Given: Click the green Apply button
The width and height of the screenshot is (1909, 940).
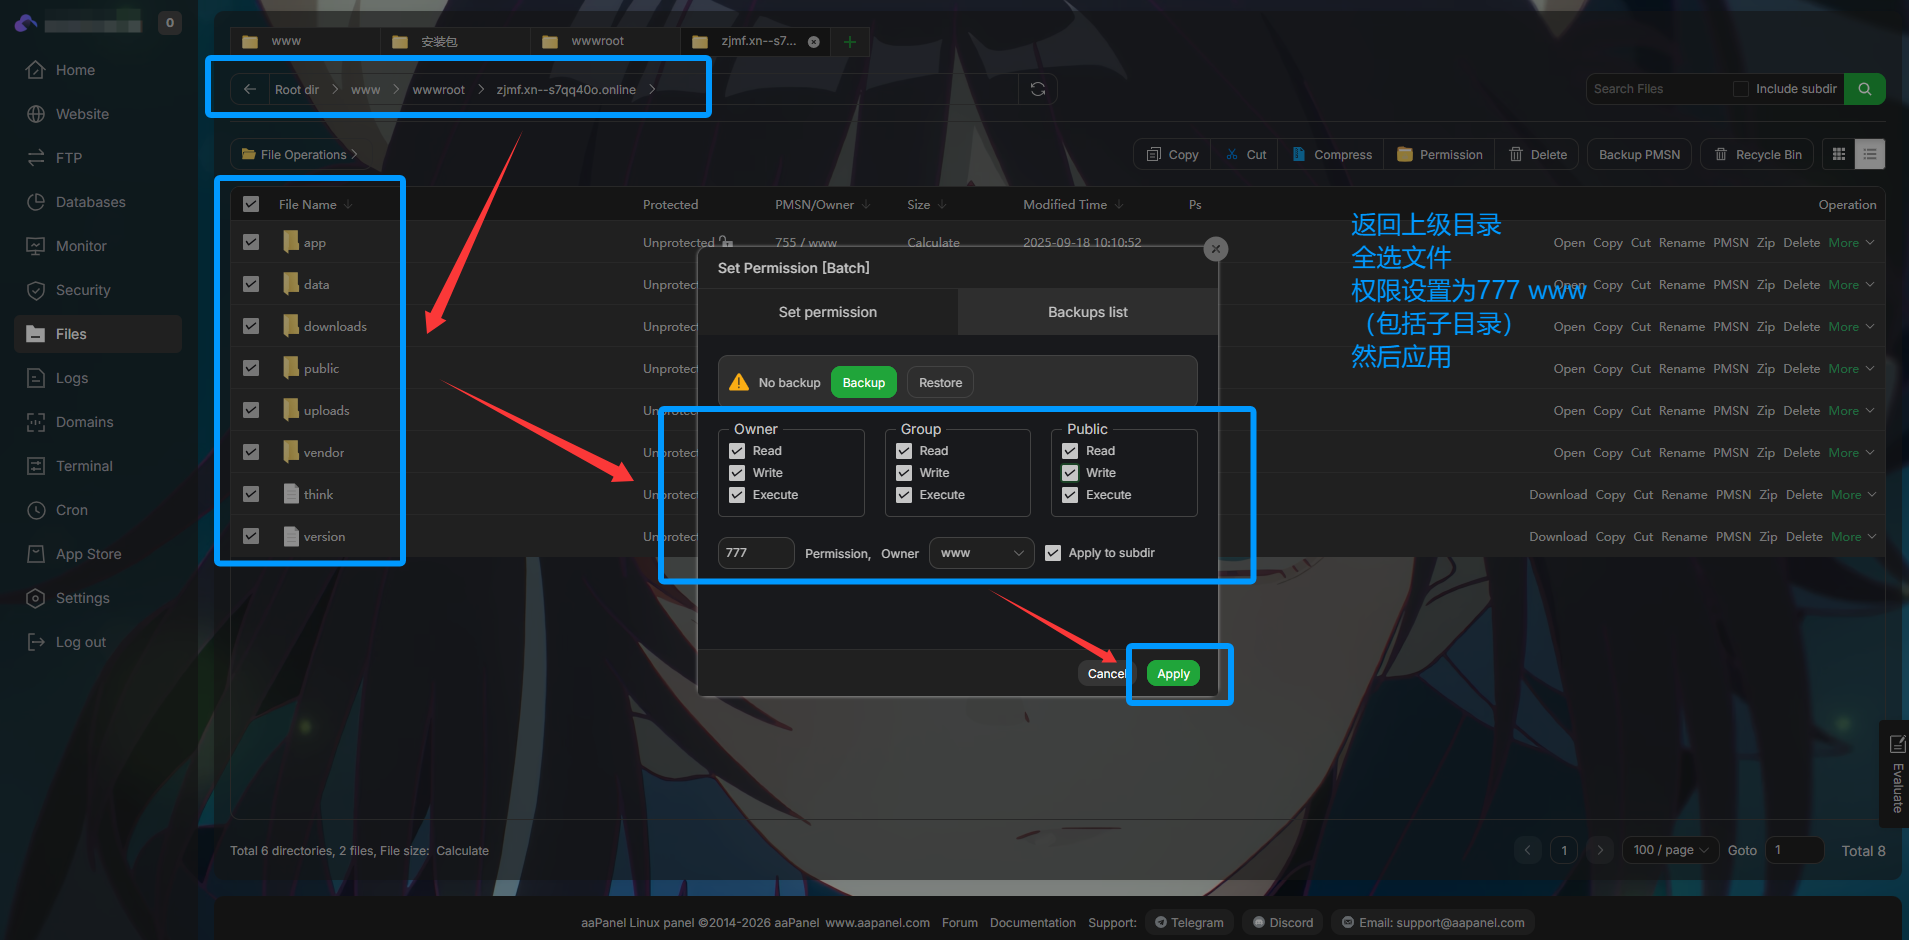Looking at the screenshot, I should coord(1173,674).
